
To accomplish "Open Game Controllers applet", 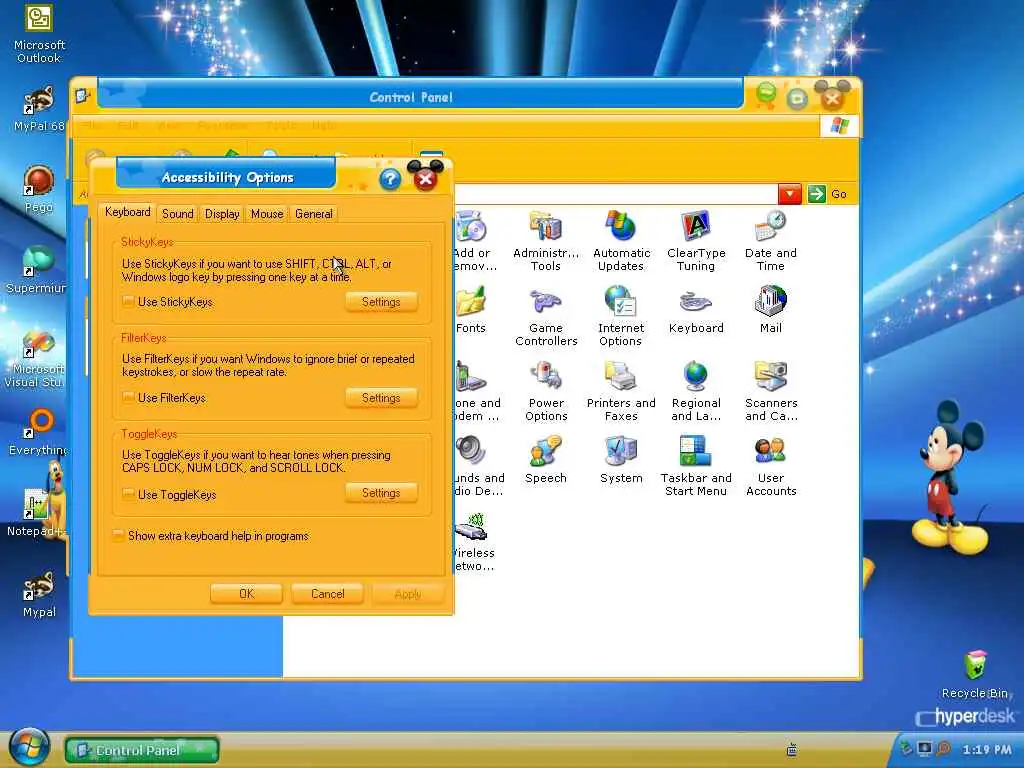I will 546,316.
